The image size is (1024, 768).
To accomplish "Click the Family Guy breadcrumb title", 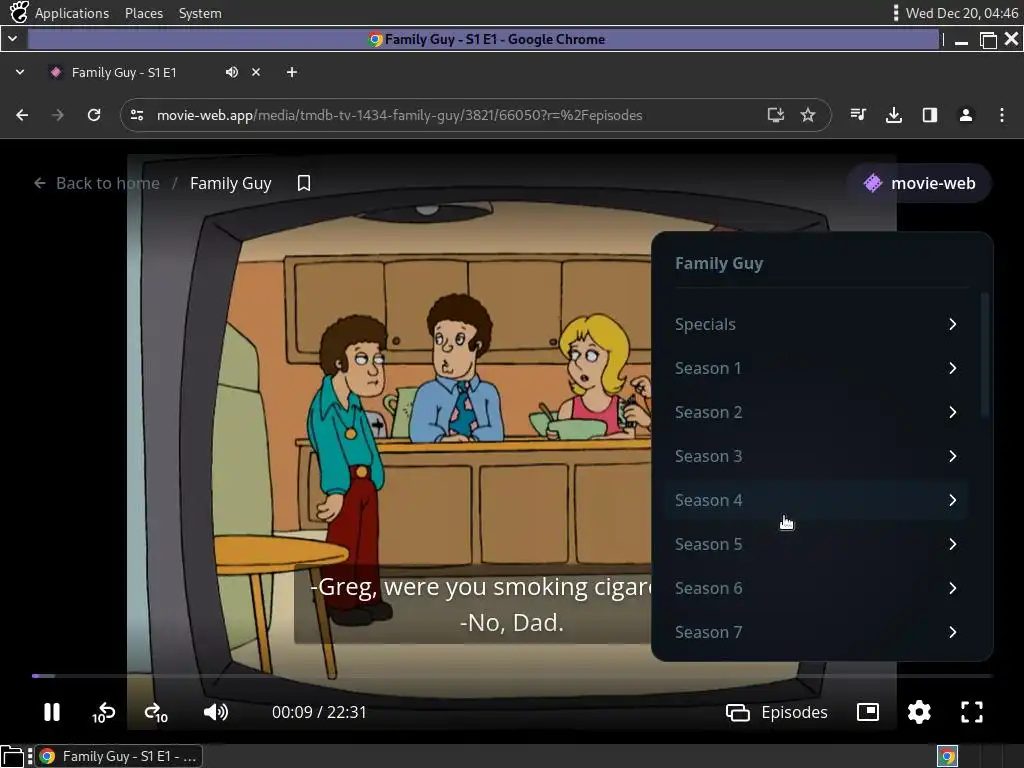I will (231, 183).
